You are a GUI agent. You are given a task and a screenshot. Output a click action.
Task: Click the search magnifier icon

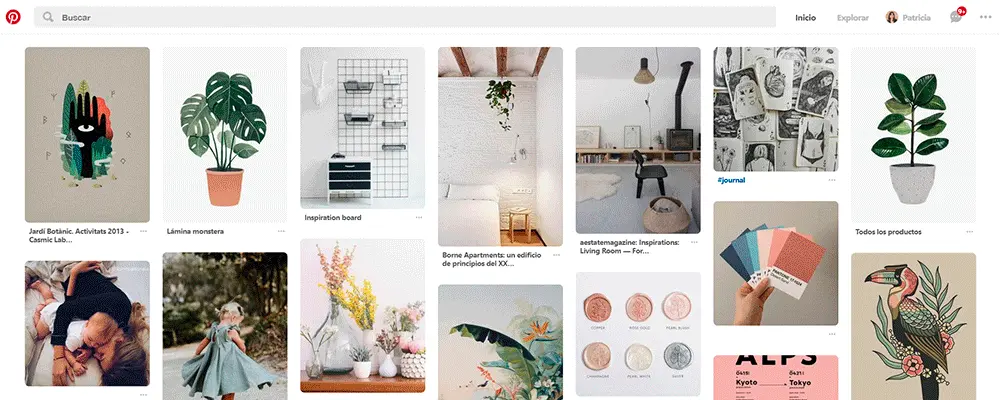pyautogui.click(x=48, y=17)
